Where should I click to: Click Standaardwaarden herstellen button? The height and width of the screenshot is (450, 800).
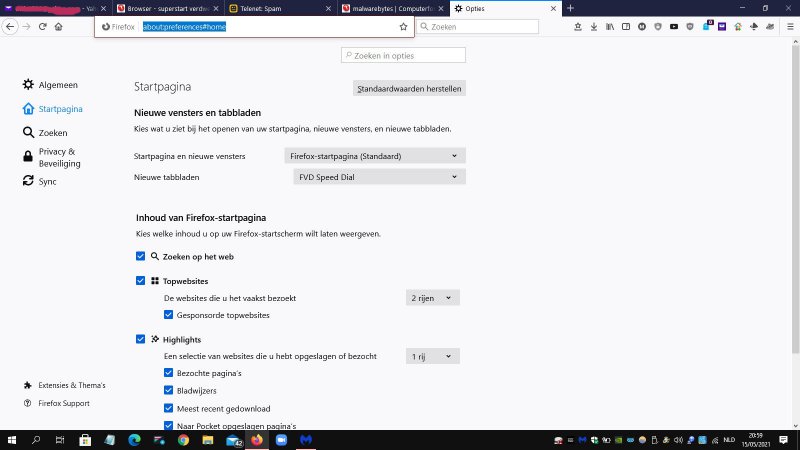409,88
